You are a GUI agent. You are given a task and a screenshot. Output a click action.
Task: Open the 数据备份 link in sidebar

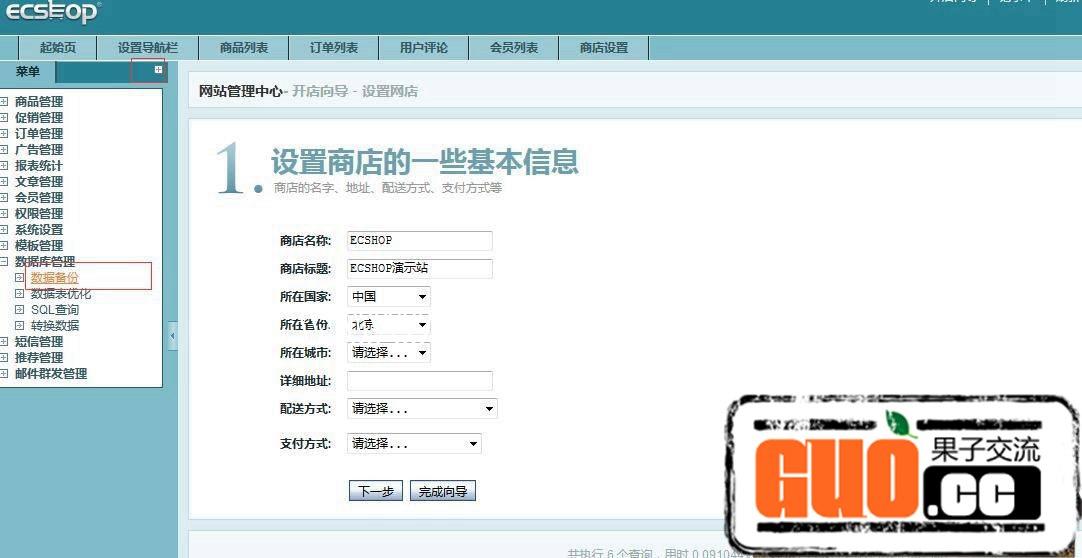[54, 278]
